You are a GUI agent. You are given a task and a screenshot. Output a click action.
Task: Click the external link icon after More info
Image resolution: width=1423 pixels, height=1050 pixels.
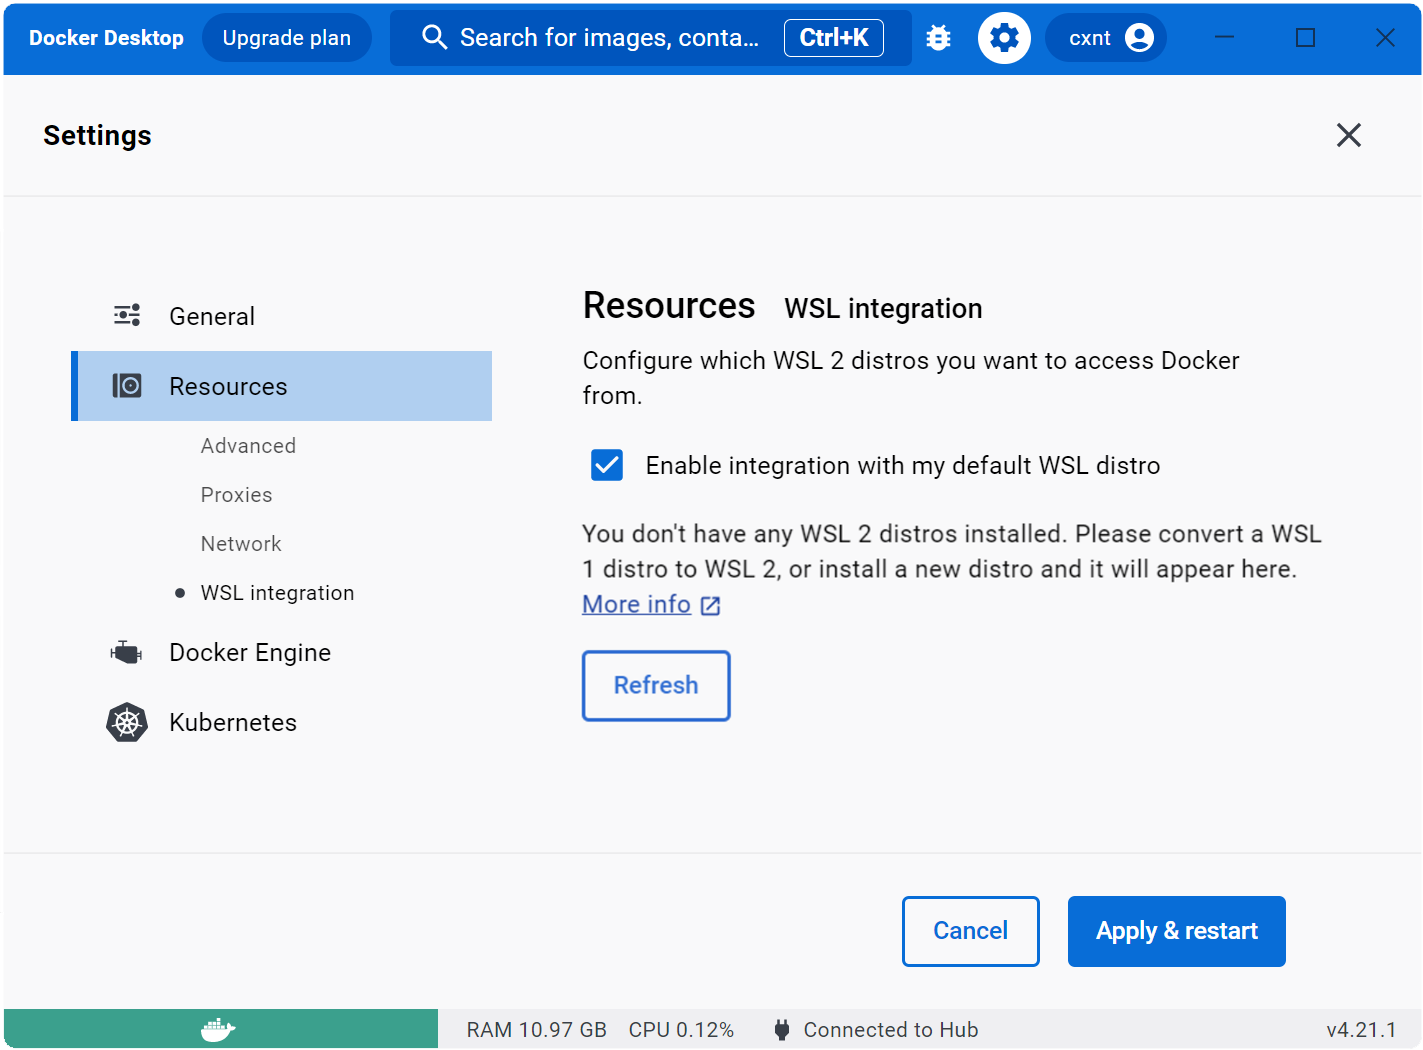click(711, 606)
